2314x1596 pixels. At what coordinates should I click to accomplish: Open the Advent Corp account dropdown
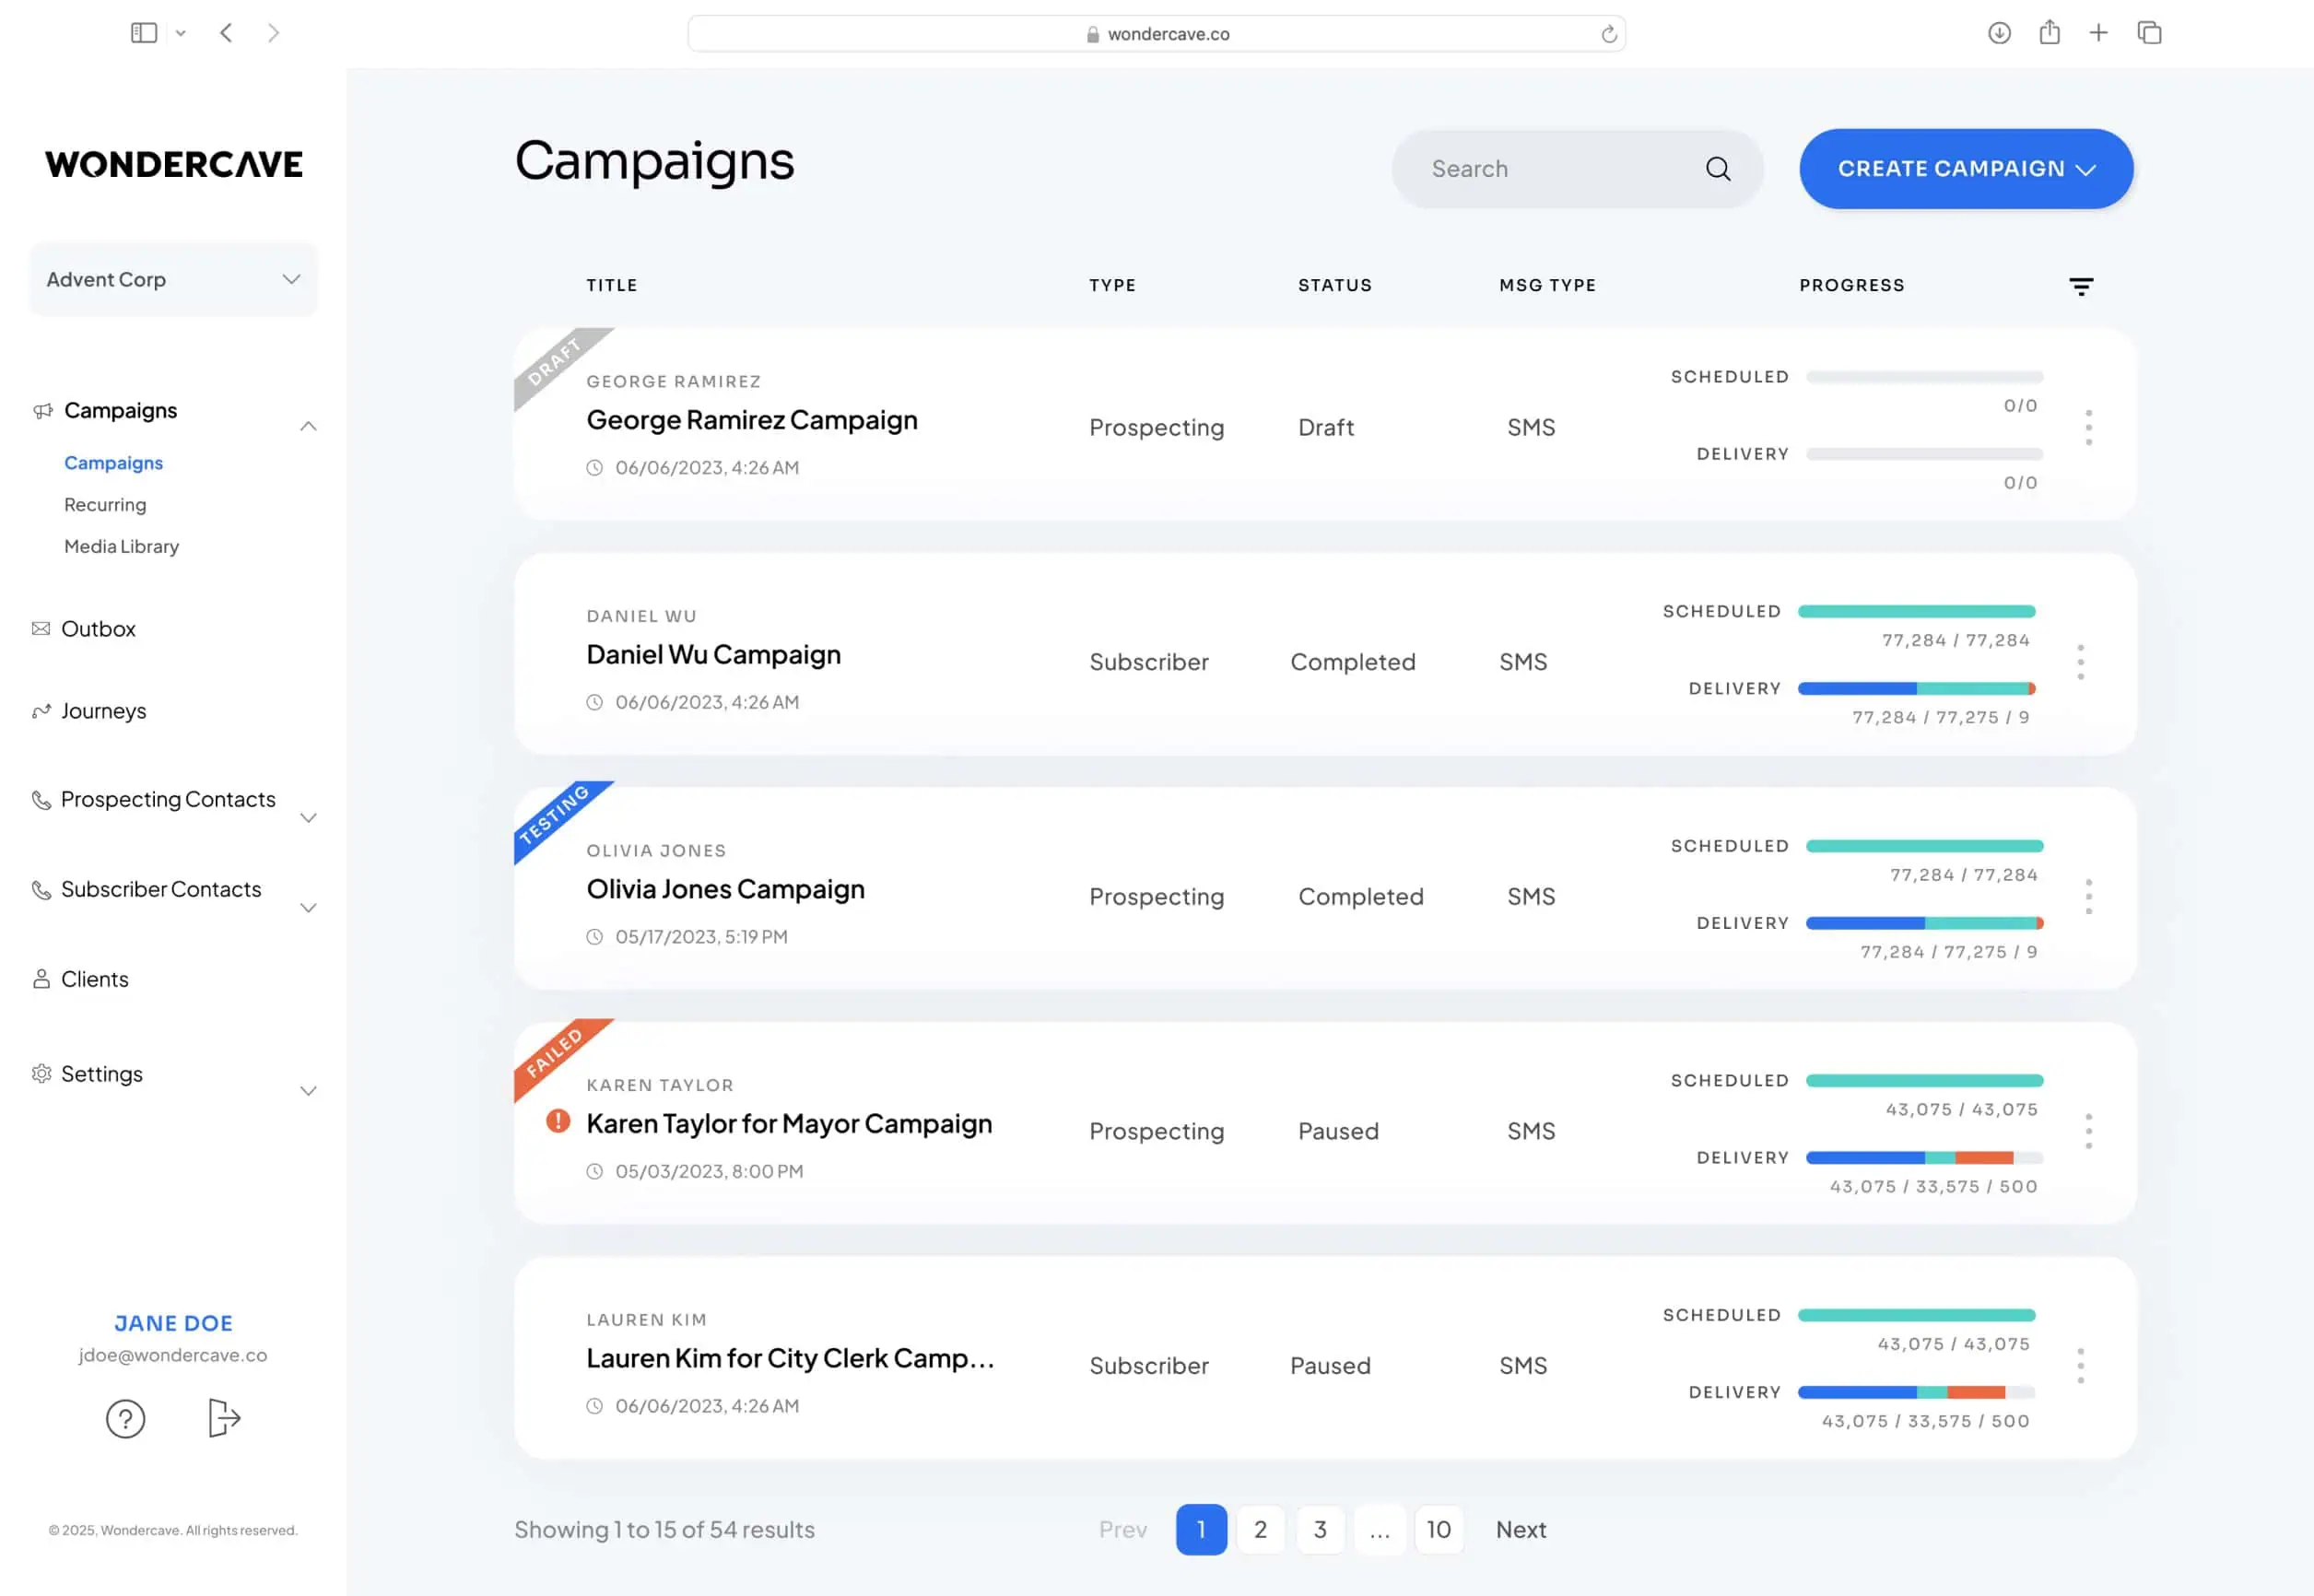point(173,280)
